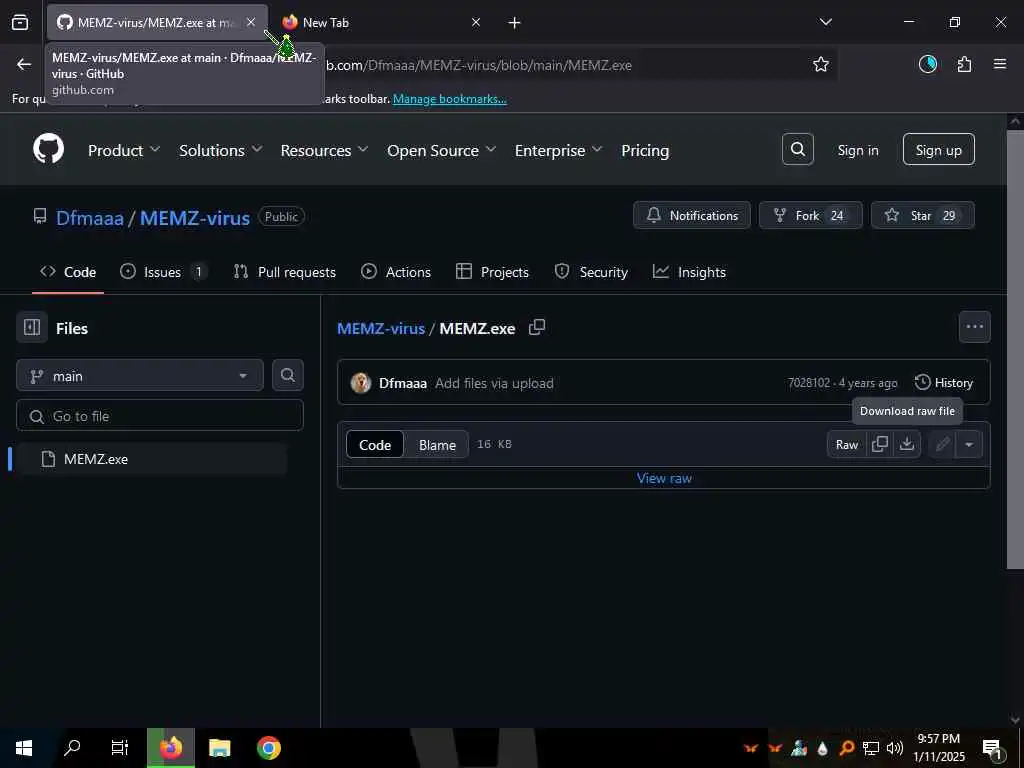
Task: Switch to the New Tab browser tab
Action: click(x=379, y=22)
